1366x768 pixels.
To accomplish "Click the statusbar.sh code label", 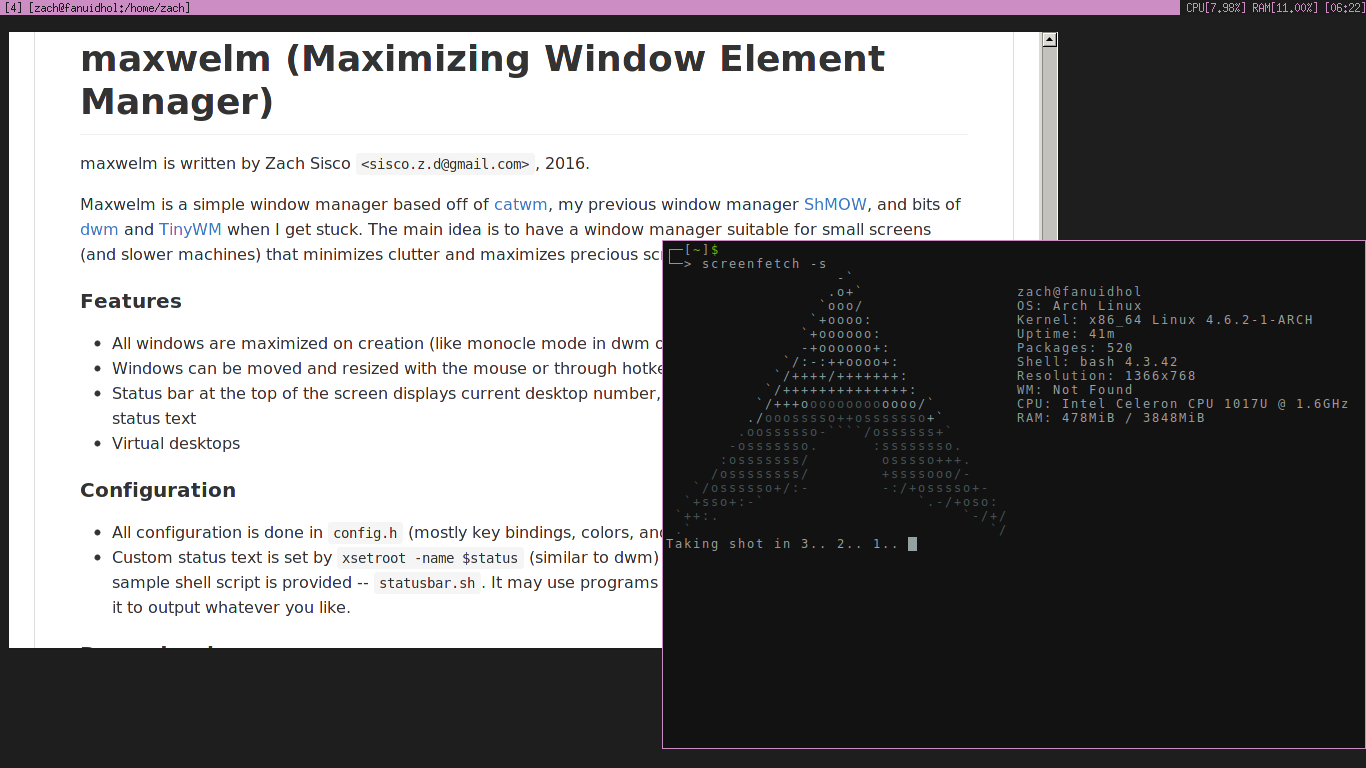I will 426,583.
